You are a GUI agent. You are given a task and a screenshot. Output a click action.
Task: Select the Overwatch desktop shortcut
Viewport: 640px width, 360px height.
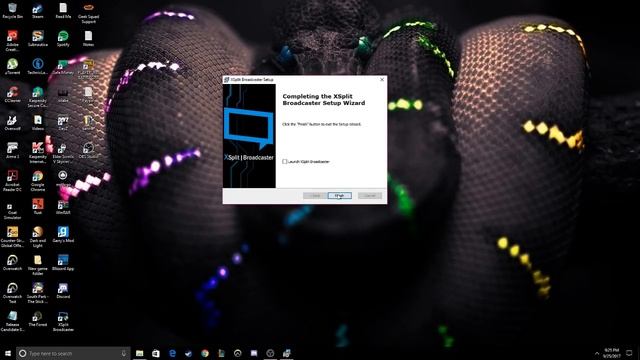pos(12,262)
